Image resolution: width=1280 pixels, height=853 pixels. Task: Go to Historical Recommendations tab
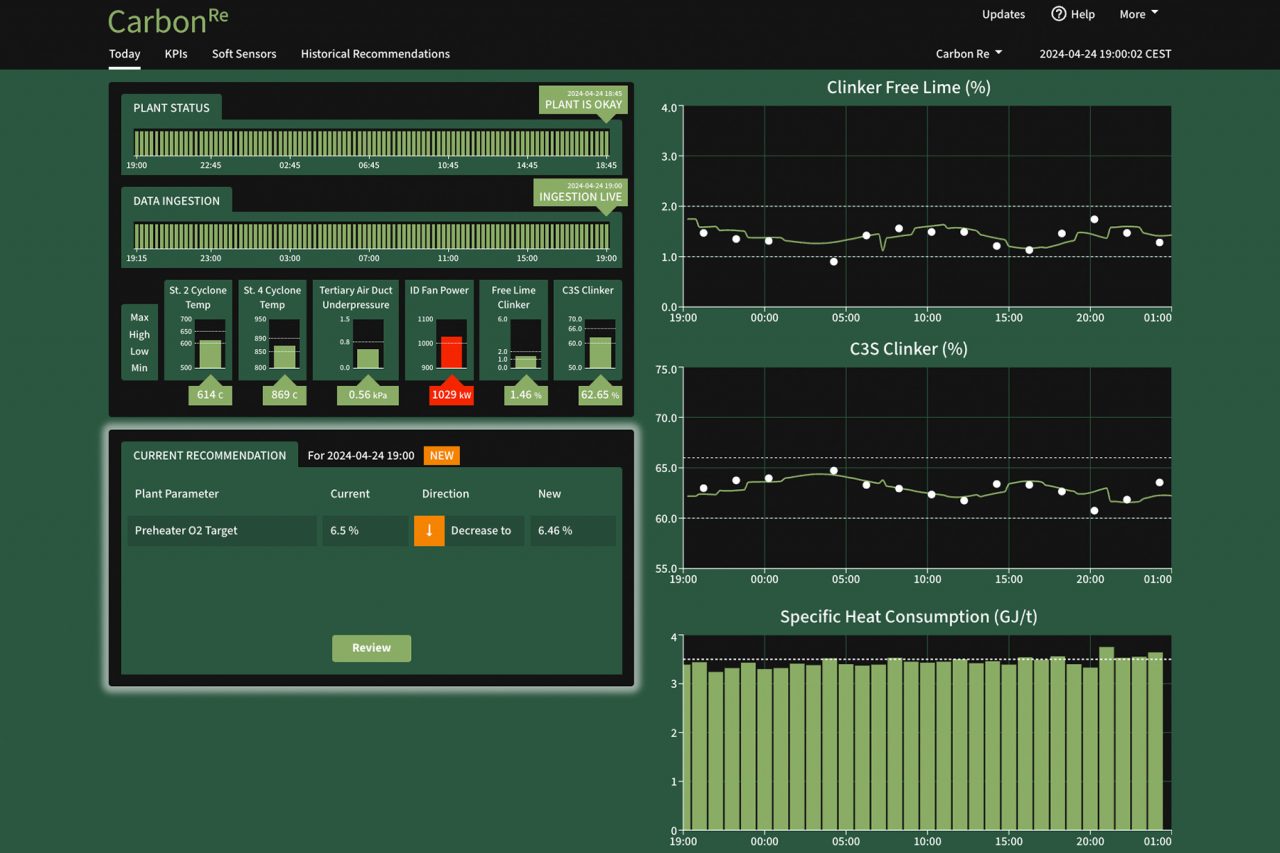[x=375, y=54]
